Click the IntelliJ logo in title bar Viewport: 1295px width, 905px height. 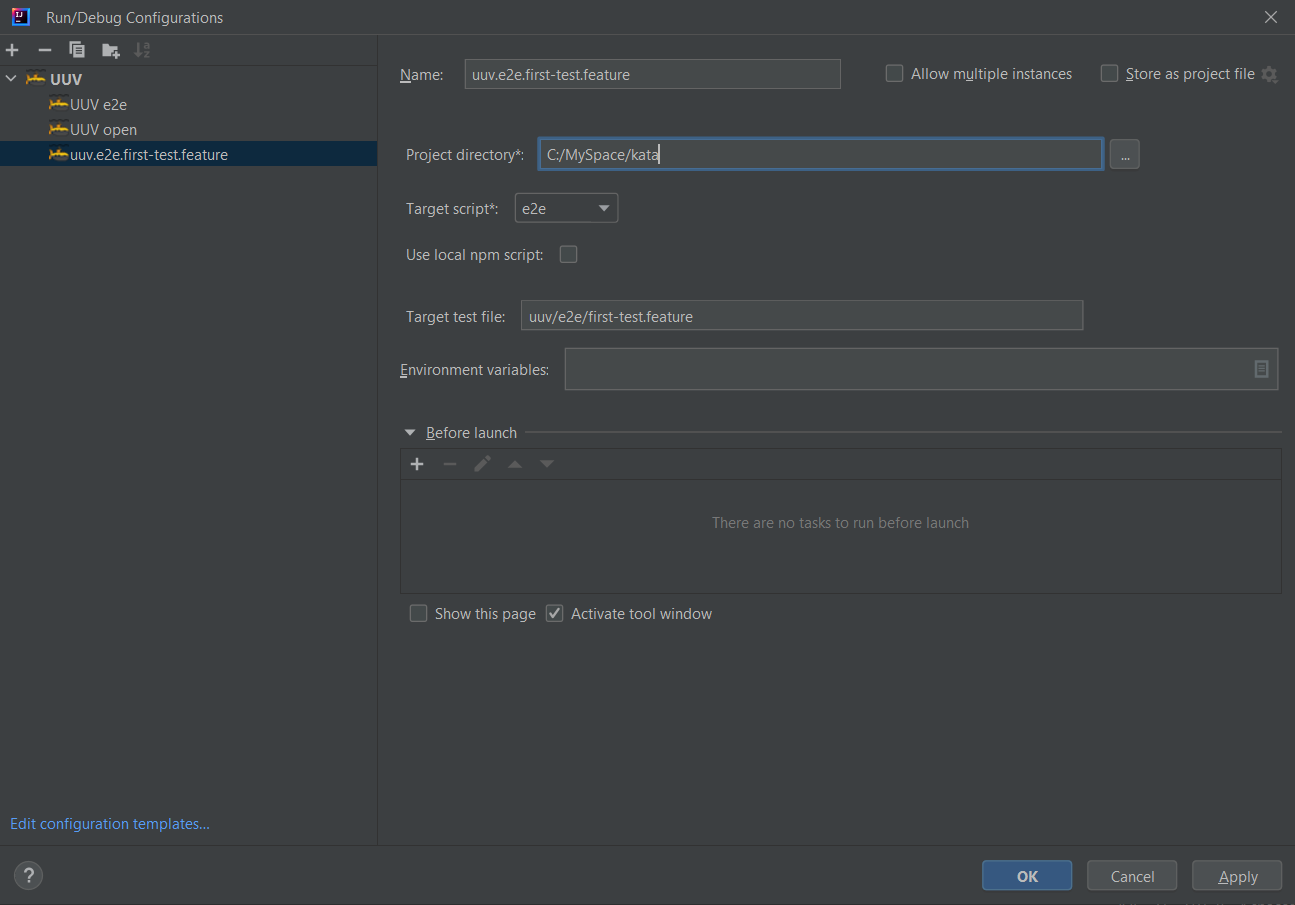(20, 17)
